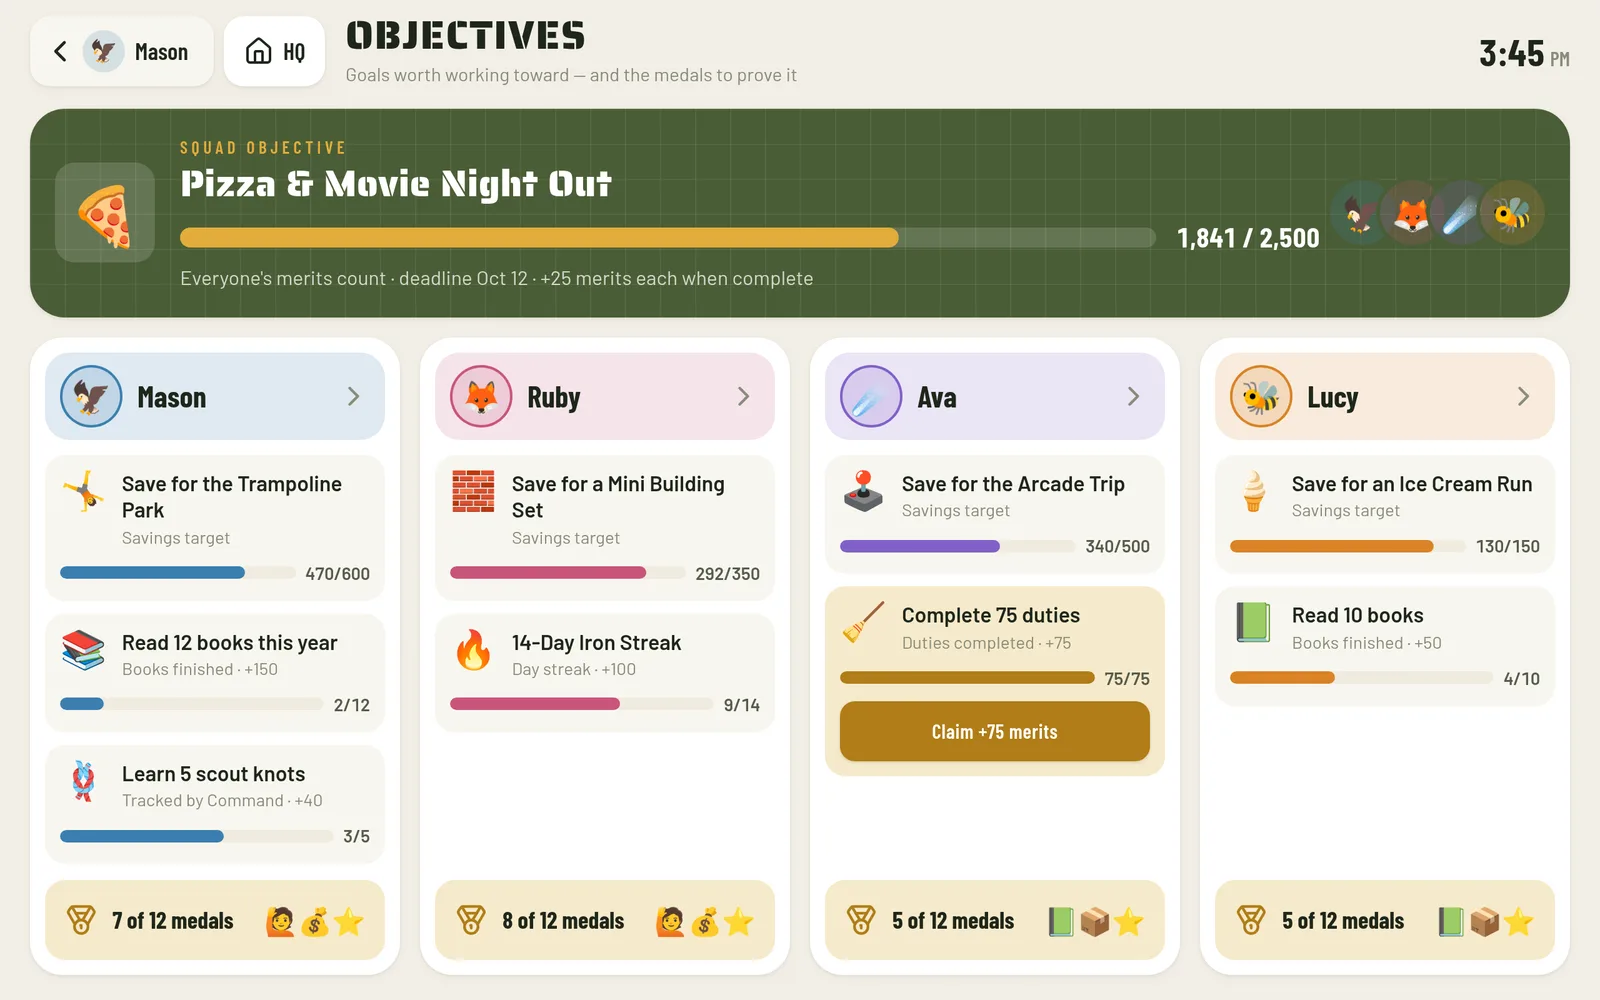Viewport: 1600px width, 1000px height.
Task: Click the Ice Cream Run savings progress bar
Action: (x=1347, y=546)
